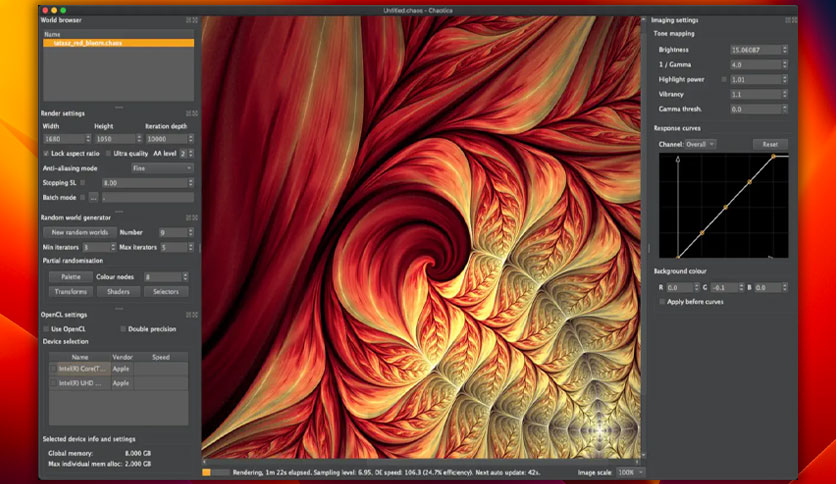
Task: Undock the Render settings panel
Action: [x=189, y=114]
